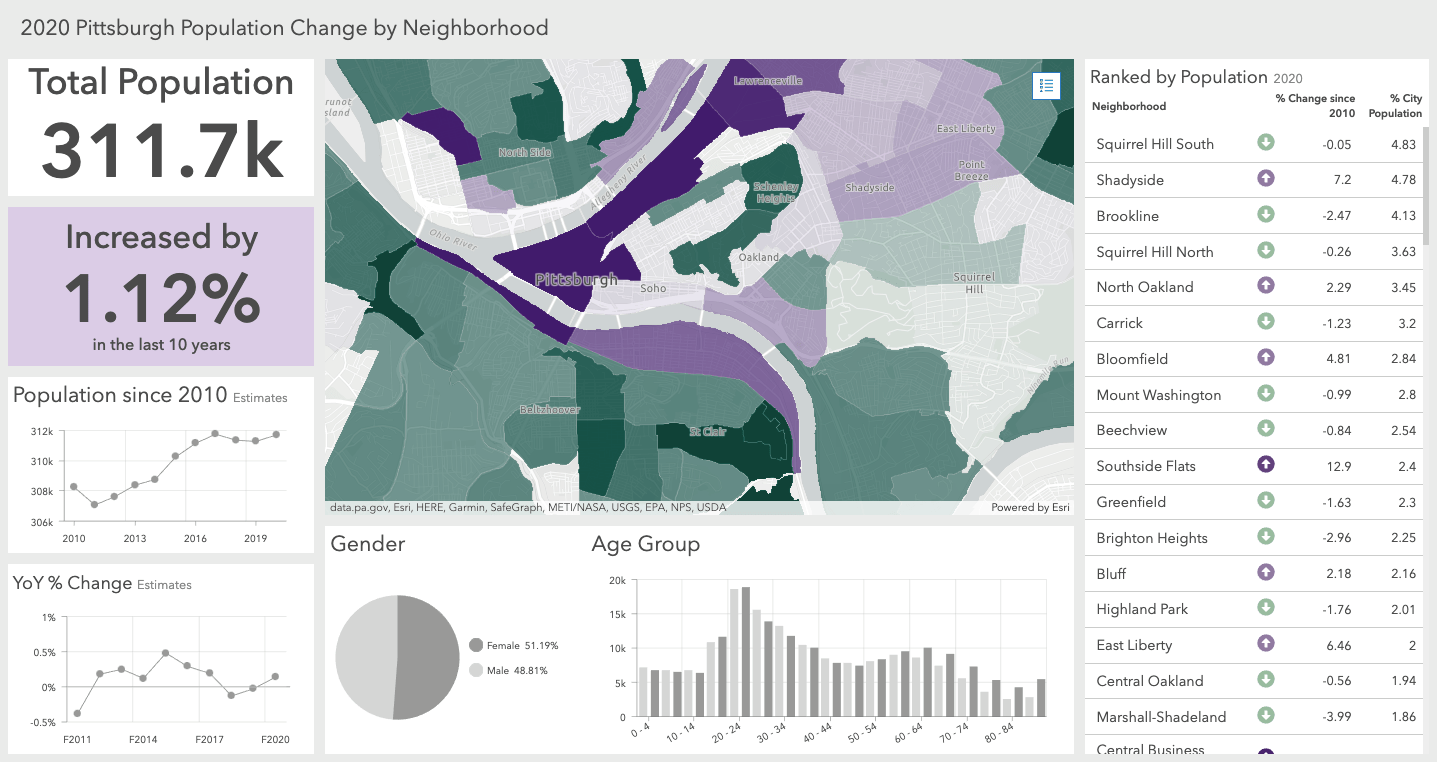Image resolution: width=1437 pixels, height=762 pixels.
Task: Click the Increased by 1.12% panel
Action: coord(160,286)
